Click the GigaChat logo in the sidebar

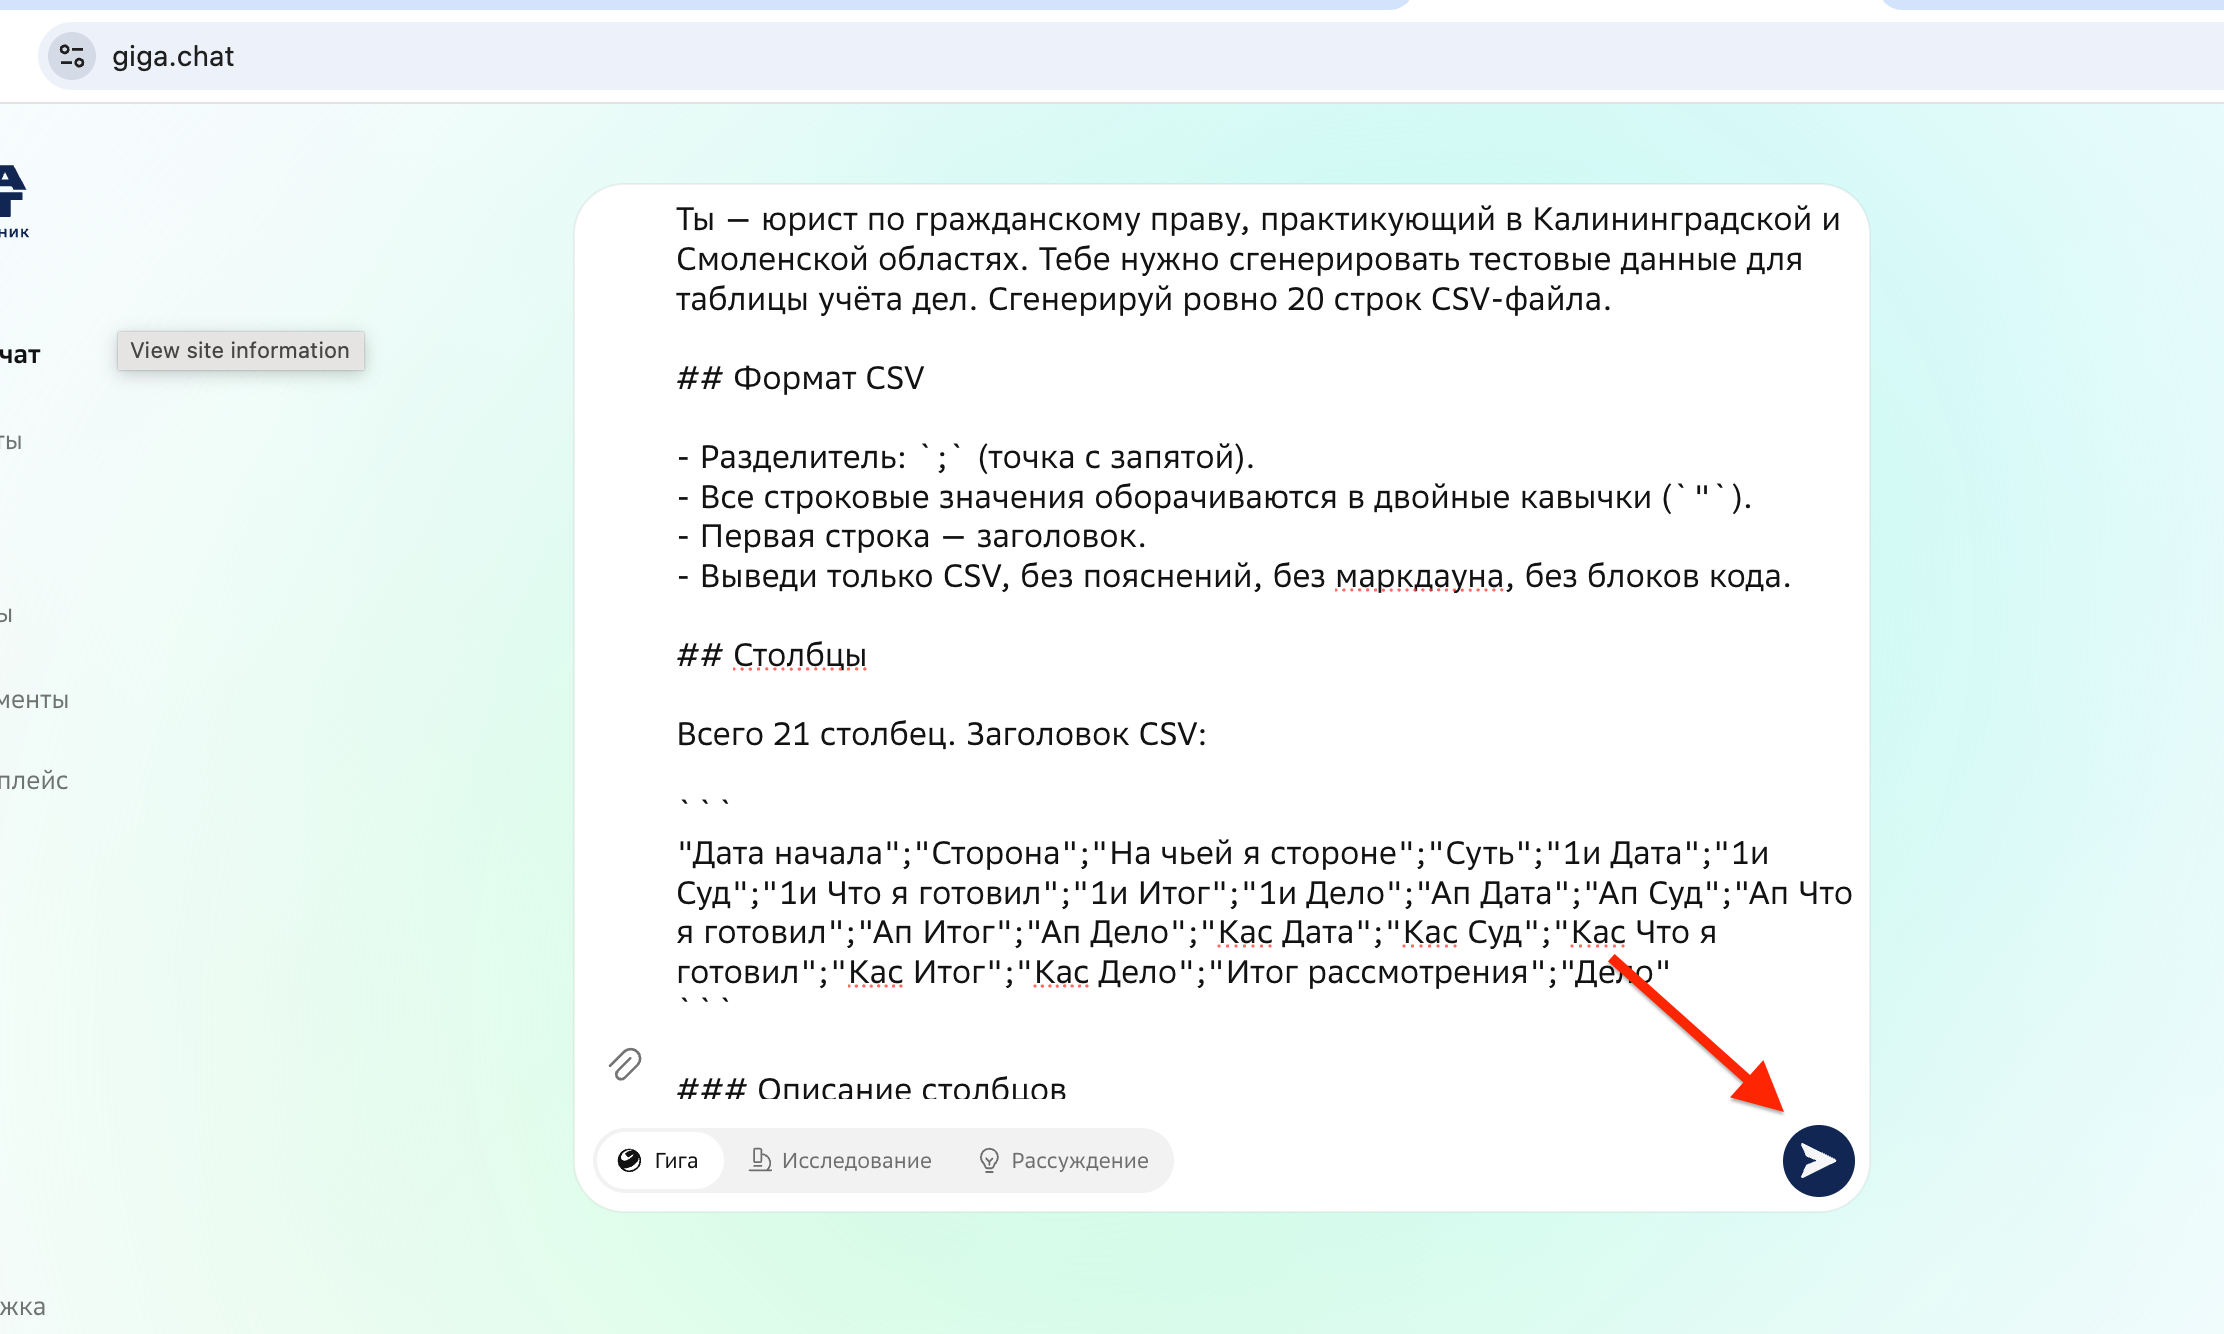(13, 201)
